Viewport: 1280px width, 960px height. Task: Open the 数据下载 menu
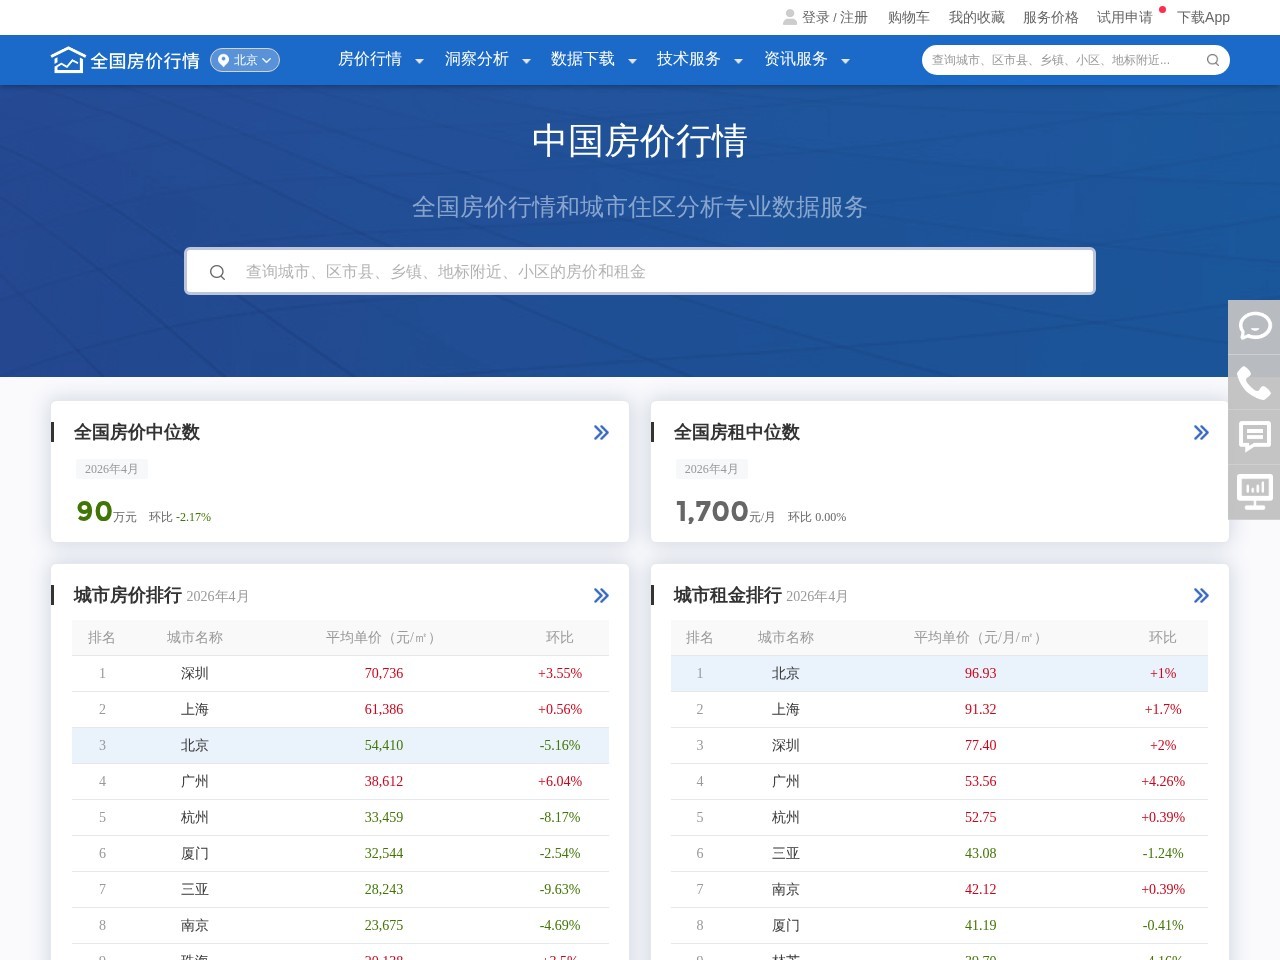tap(583, 59)
